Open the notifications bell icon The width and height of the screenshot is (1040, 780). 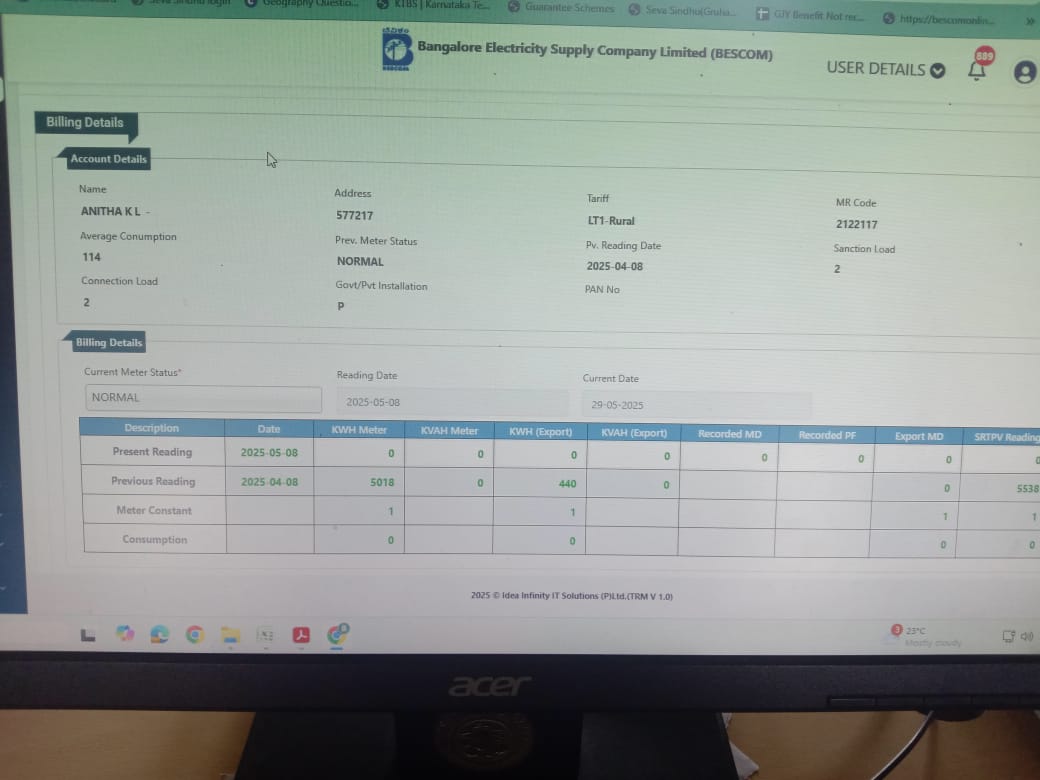(x=976, y=70)
